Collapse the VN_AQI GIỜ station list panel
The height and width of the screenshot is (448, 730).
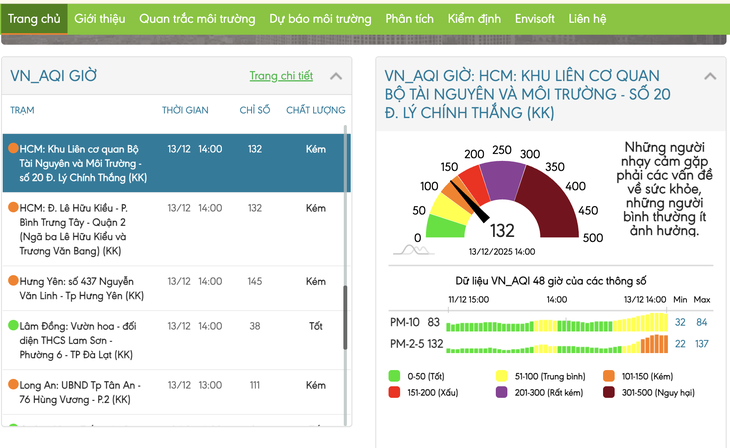click(336, 76)
